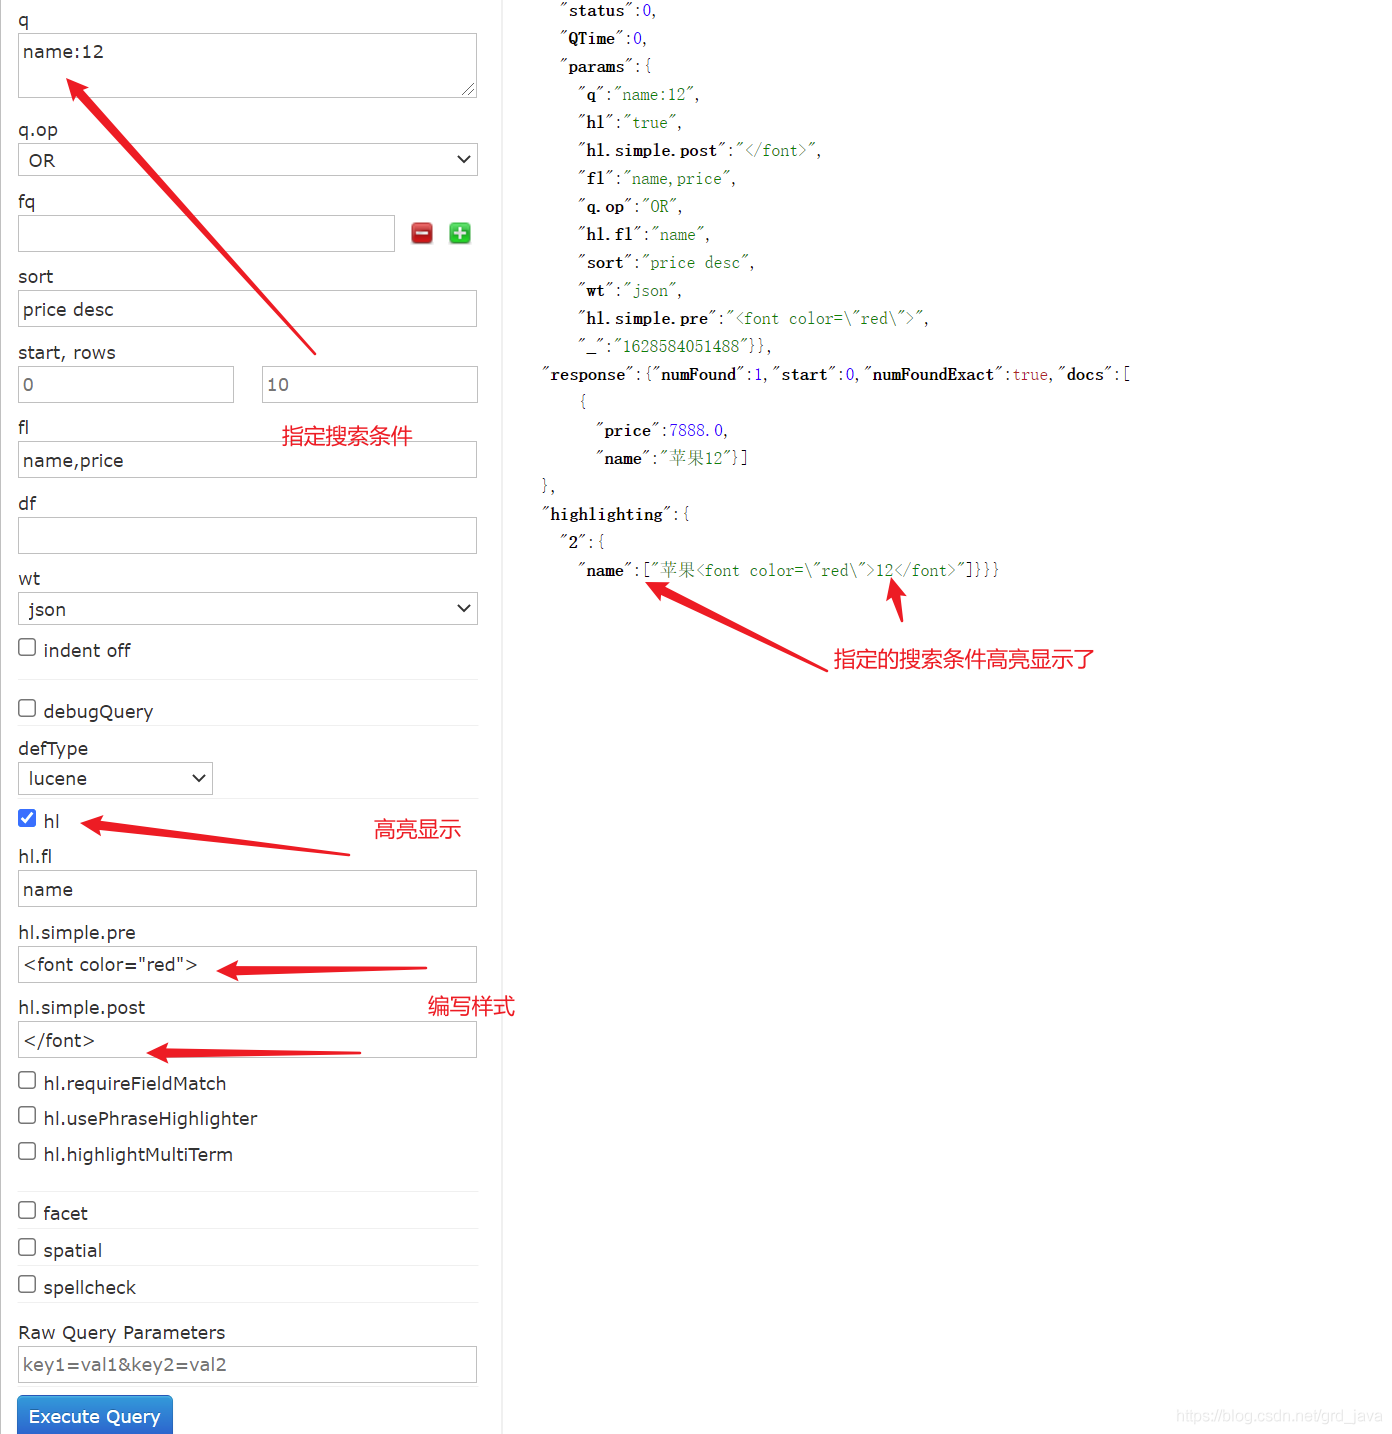Toggle the indent off checkbox
This screenshot has height=1434, width=1392.
click(x=27, y=648)
